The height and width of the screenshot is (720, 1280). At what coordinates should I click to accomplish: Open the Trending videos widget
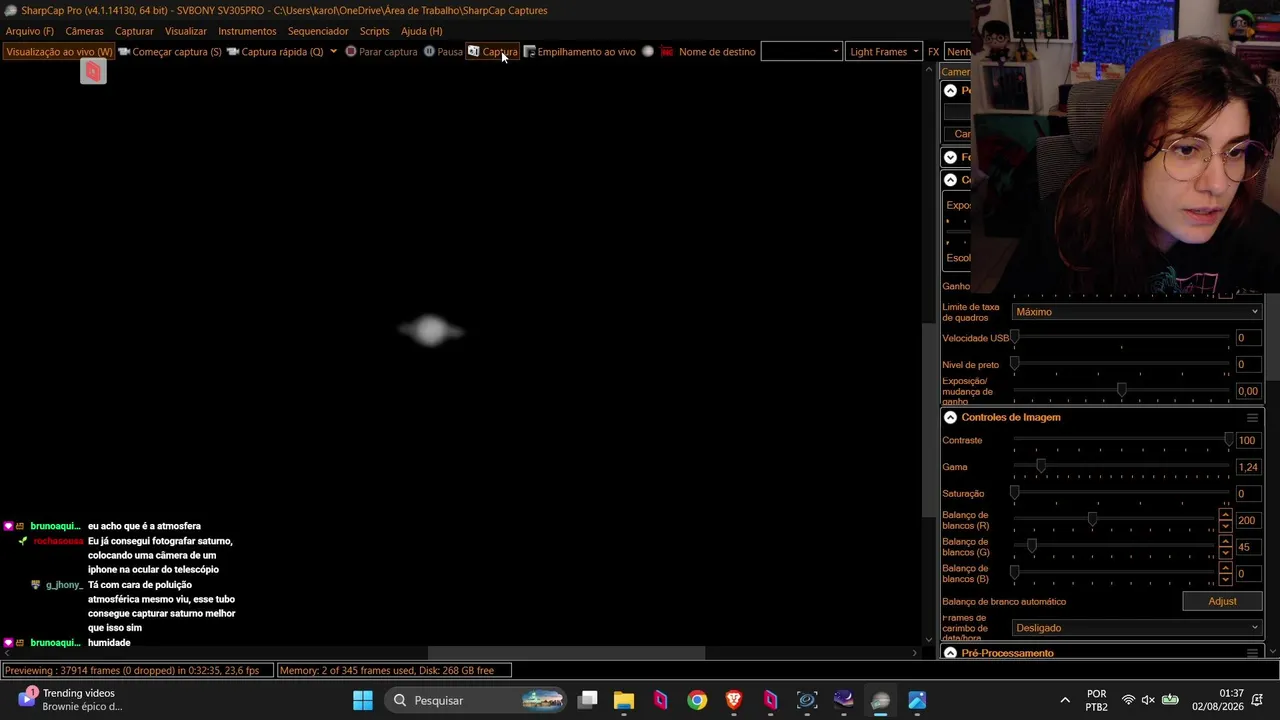(70, 699)
